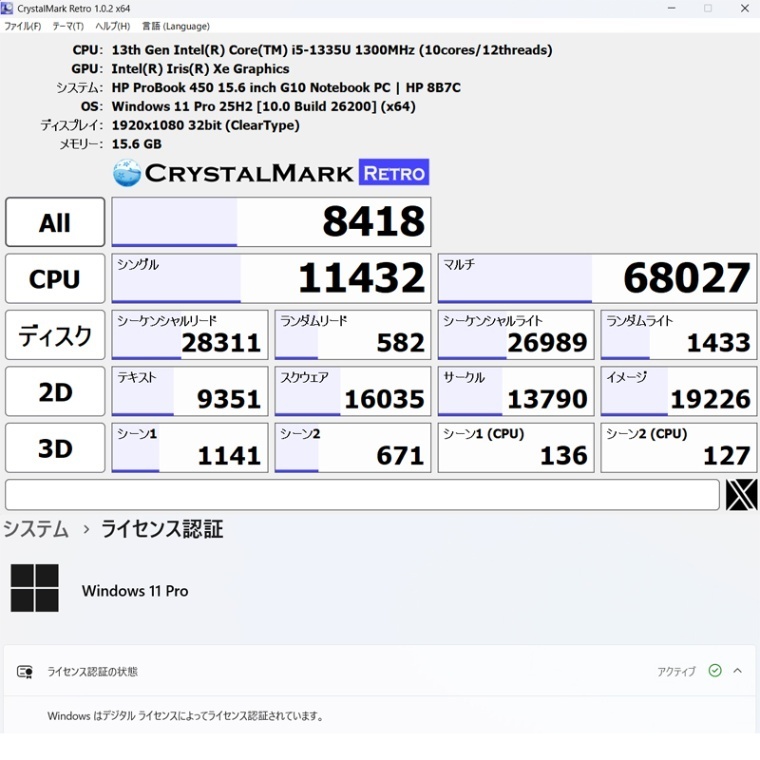
Task: Click the システム breadcrumb link
Action: pyautogui.click(x=36, y=529)
